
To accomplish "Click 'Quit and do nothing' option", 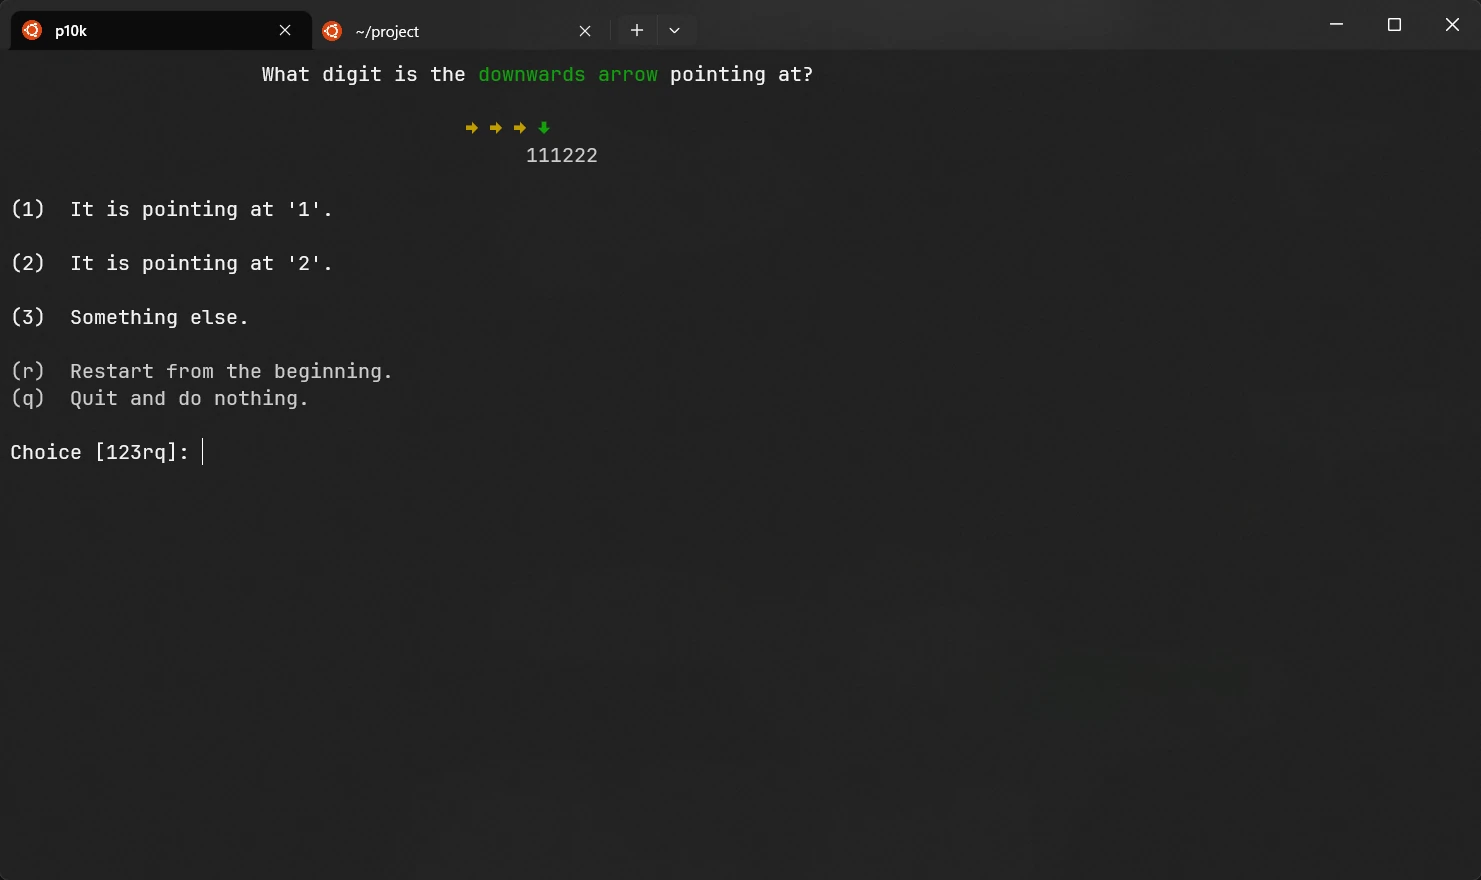I will [188, 398].
